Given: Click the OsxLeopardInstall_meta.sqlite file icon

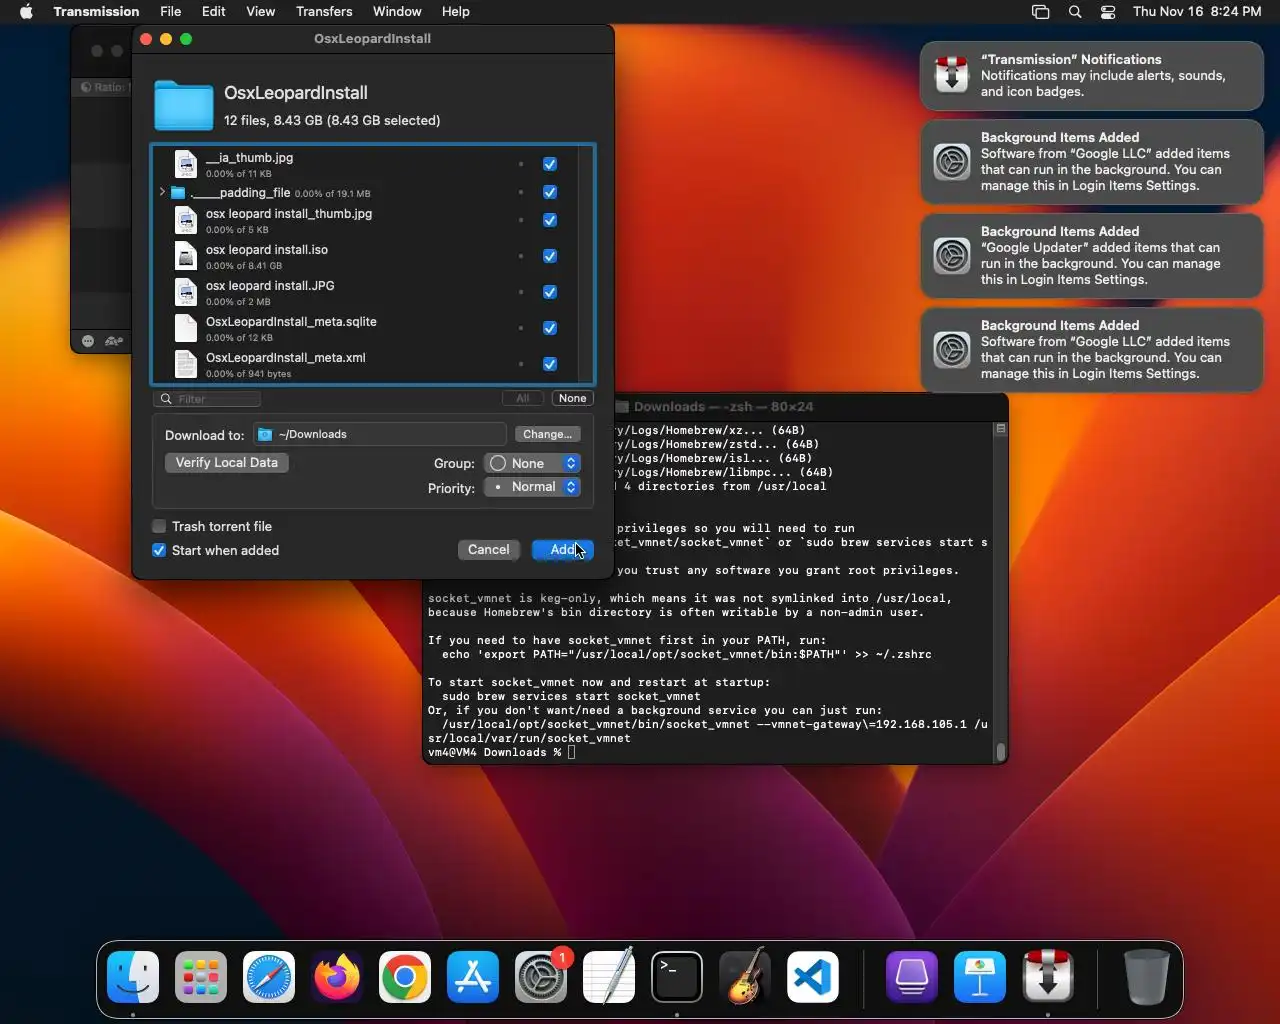Looking at the screenshot, I should pos(186,328).
